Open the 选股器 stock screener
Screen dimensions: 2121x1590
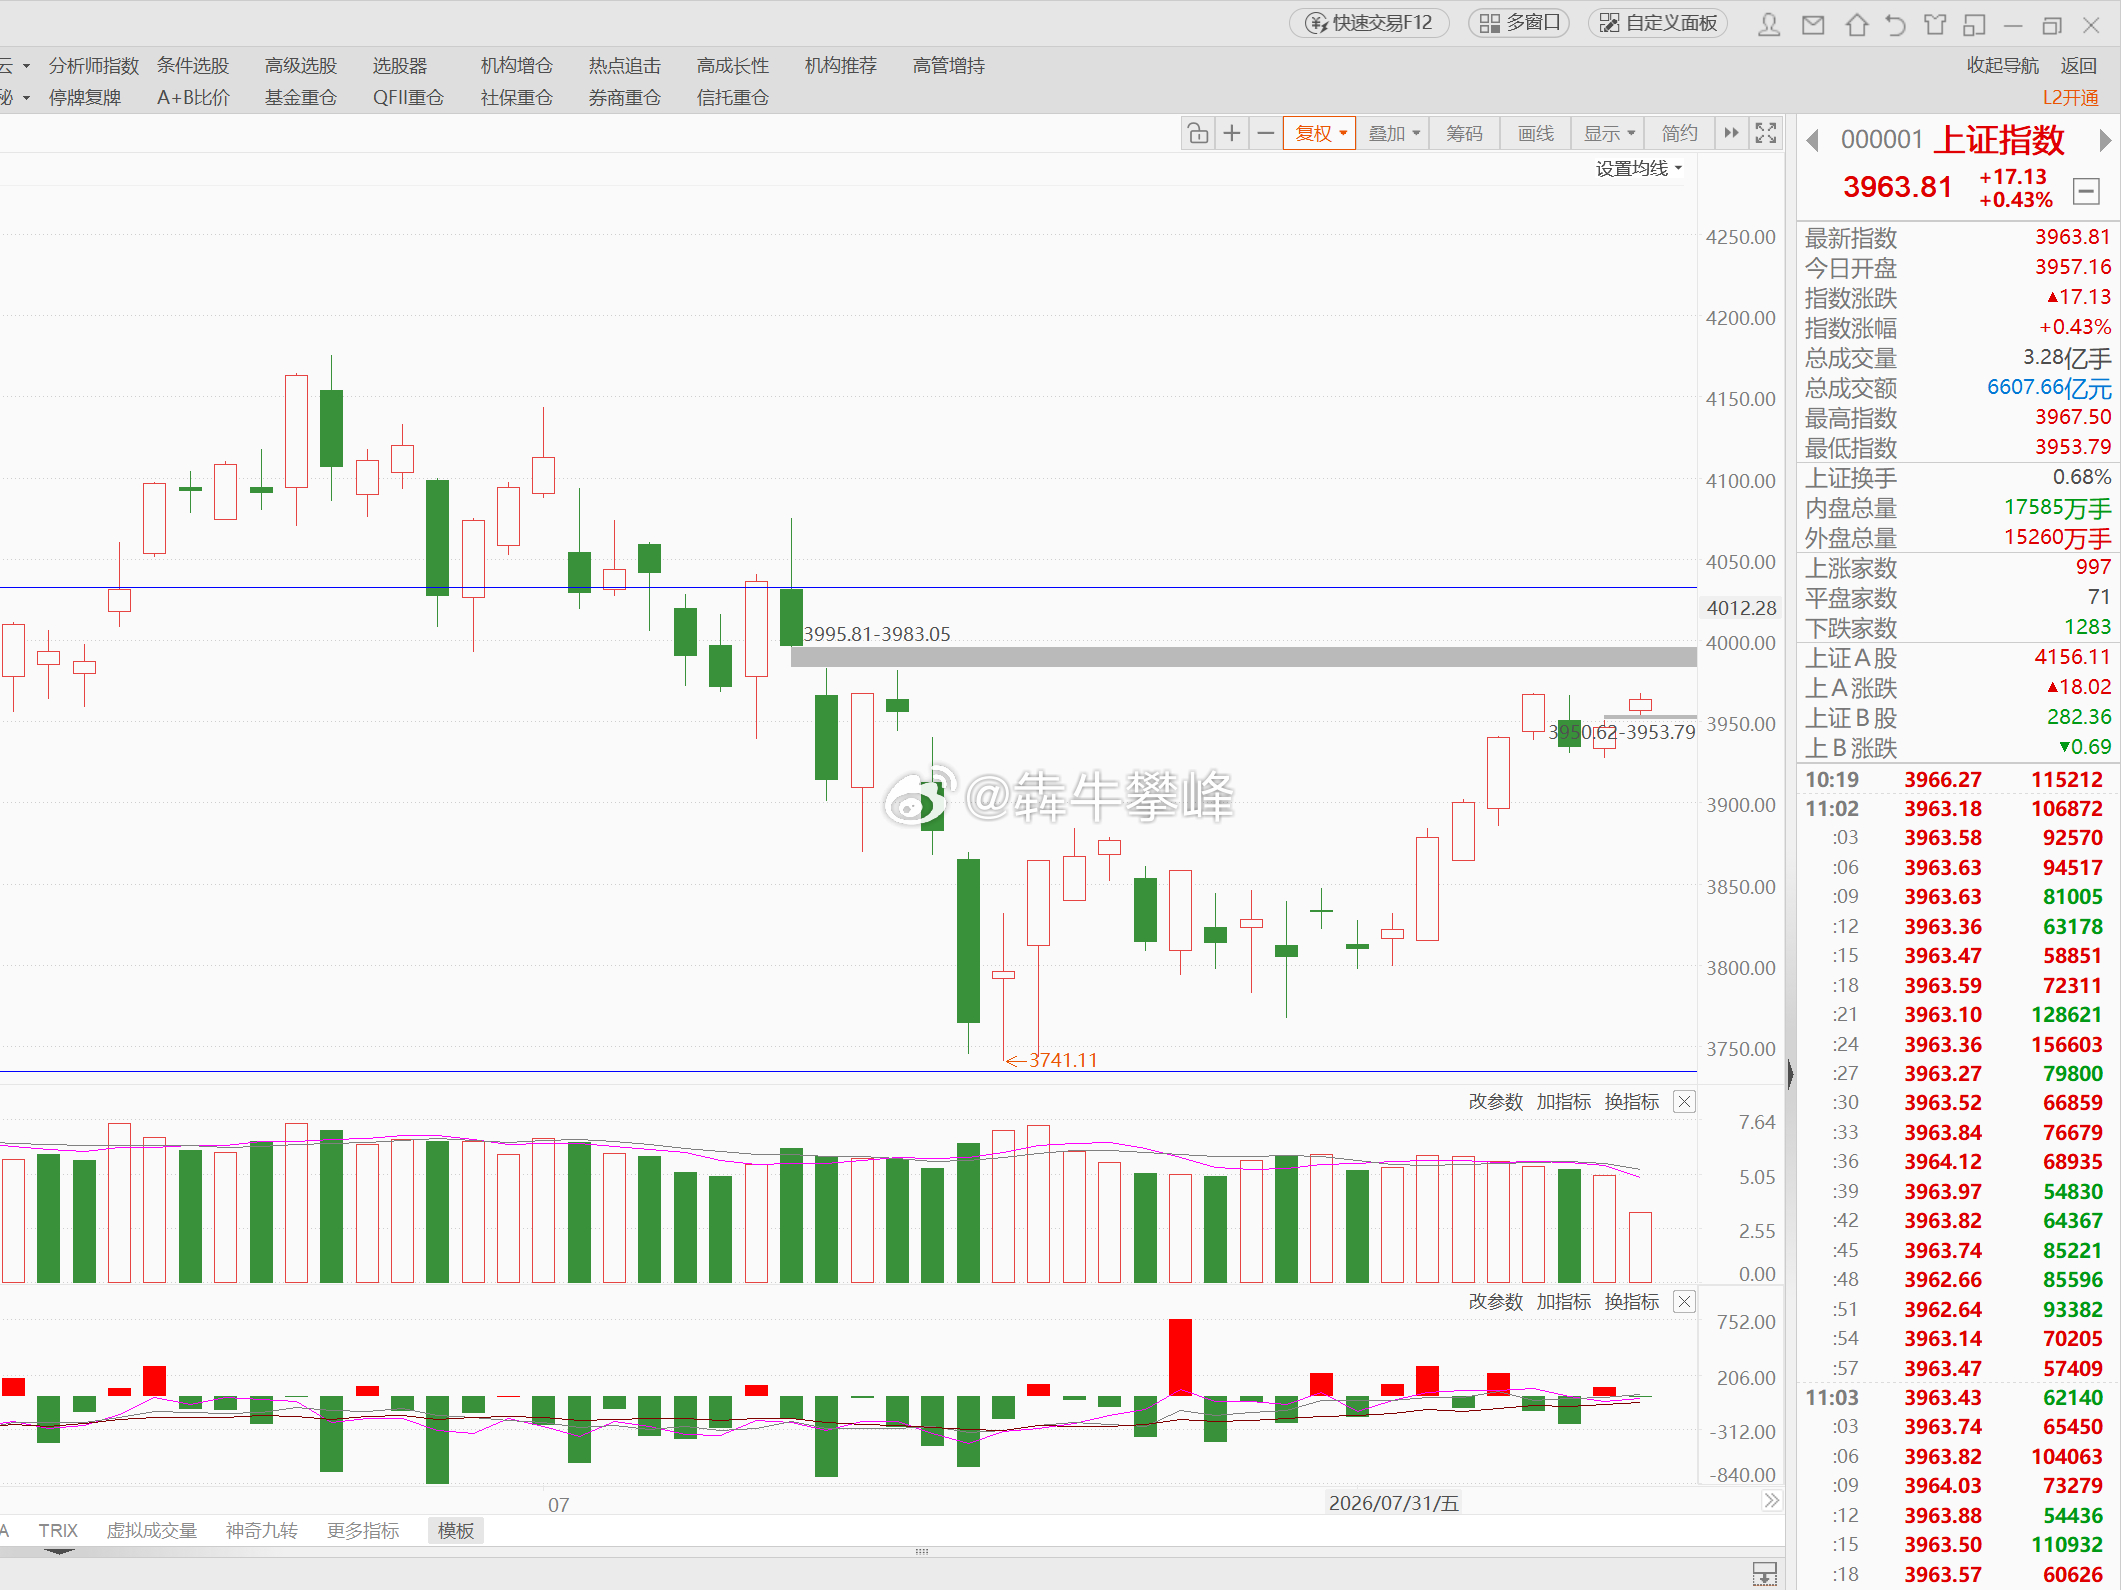[x=400, y=66]
